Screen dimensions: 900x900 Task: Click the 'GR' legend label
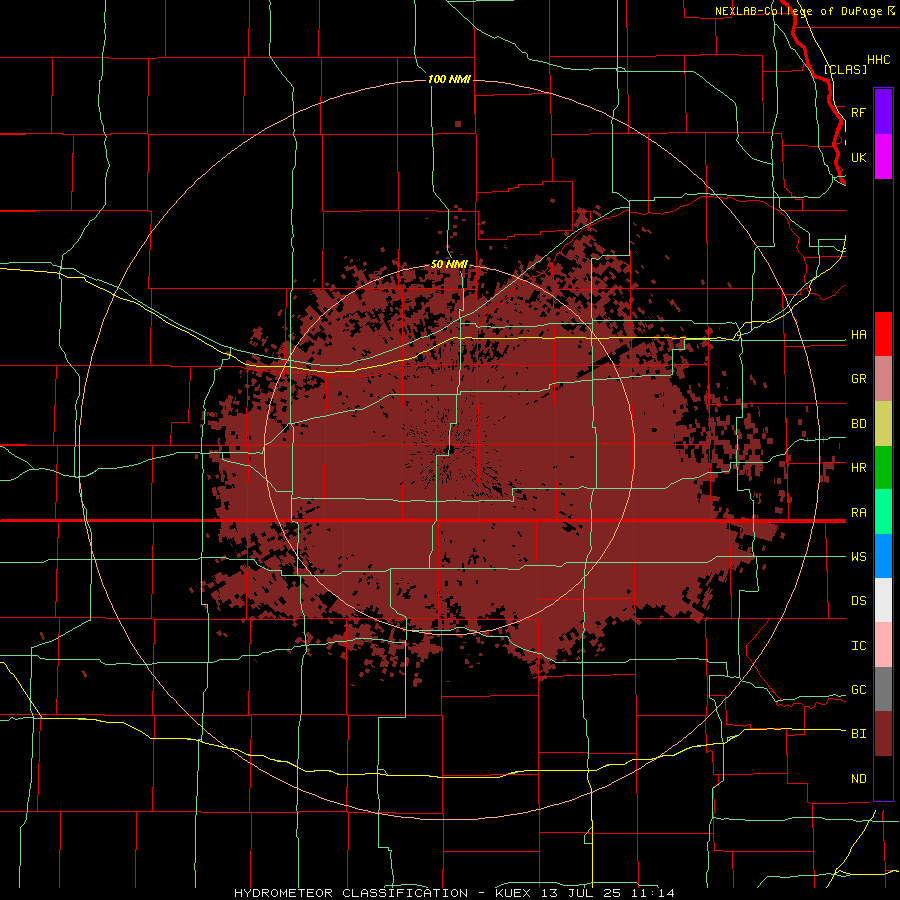(x=858, y=379)
